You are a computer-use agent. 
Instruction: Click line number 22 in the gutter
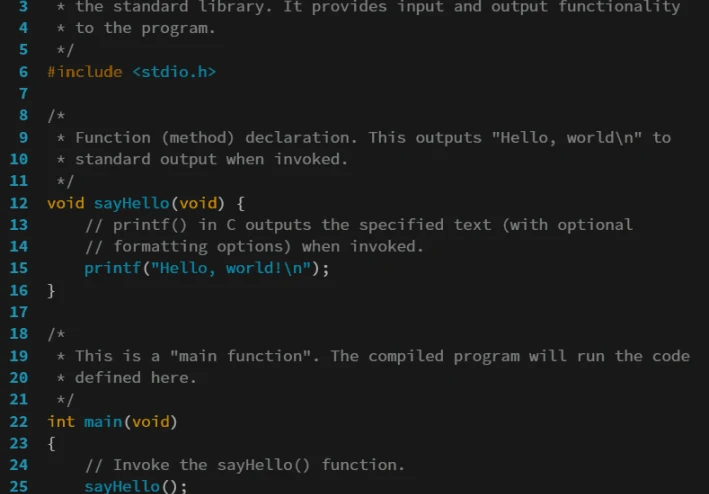click(19, 421)
